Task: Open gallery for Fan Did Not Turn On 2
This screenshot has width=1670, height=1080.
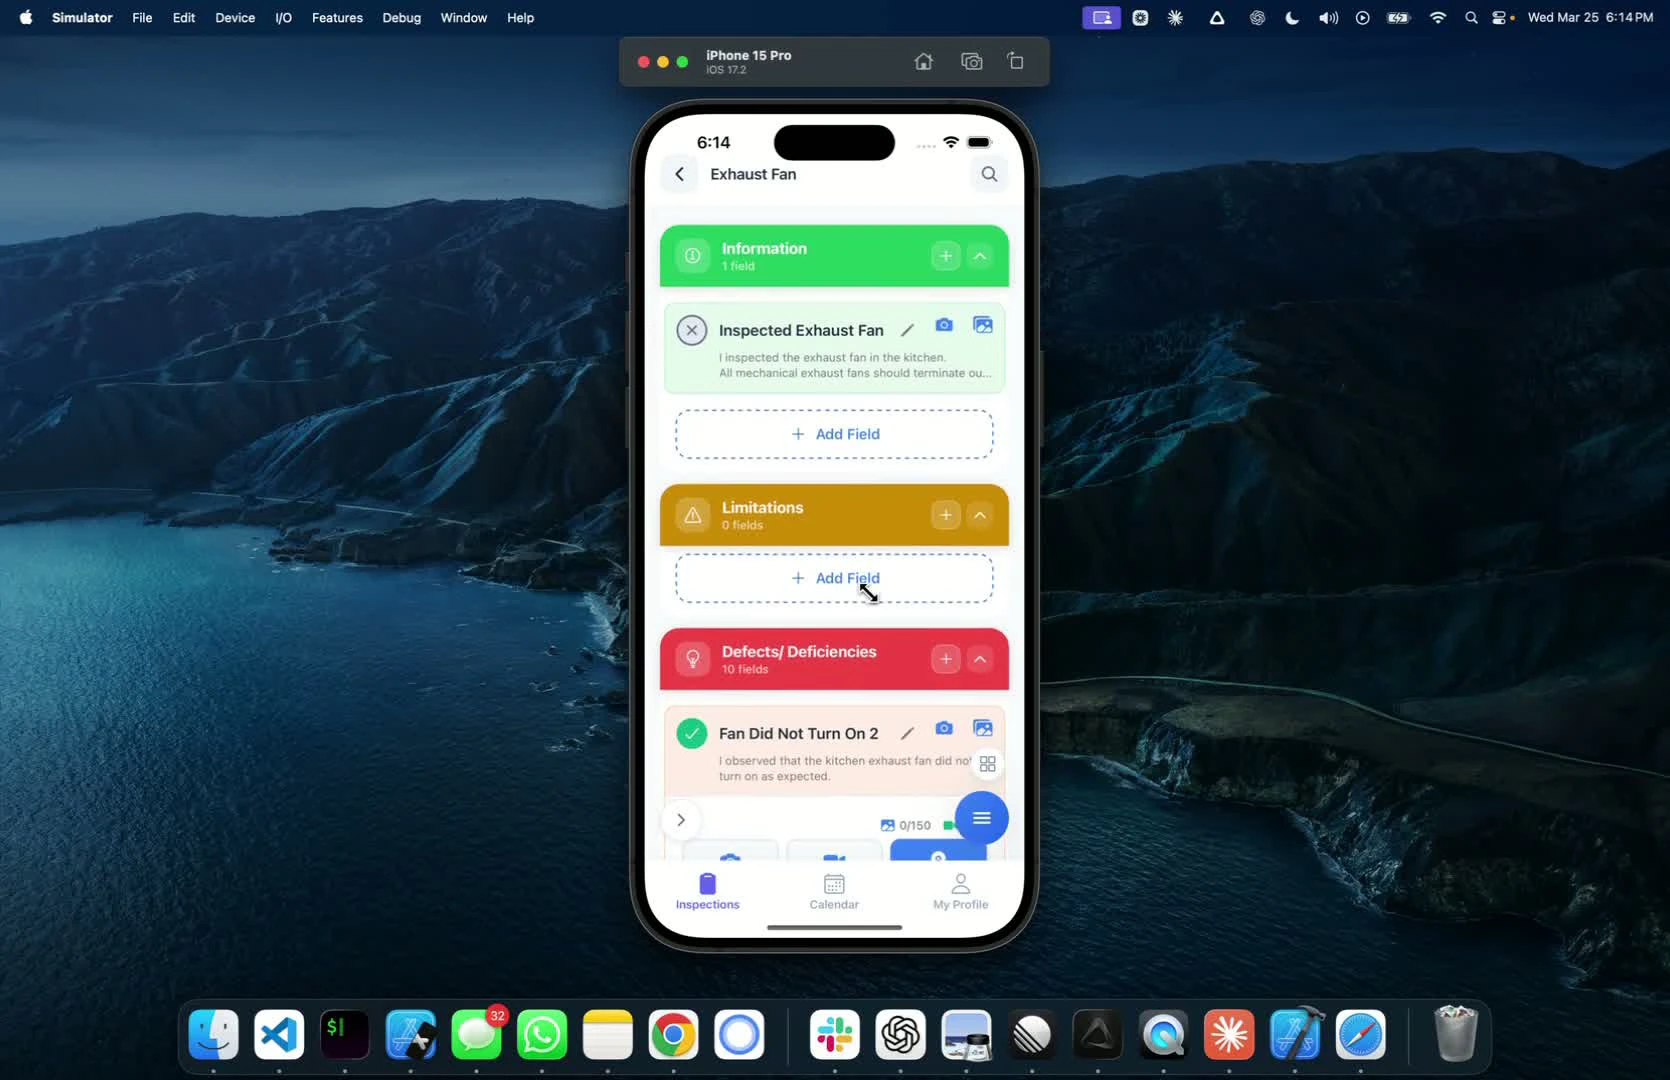Action: [x=983, y=728]
